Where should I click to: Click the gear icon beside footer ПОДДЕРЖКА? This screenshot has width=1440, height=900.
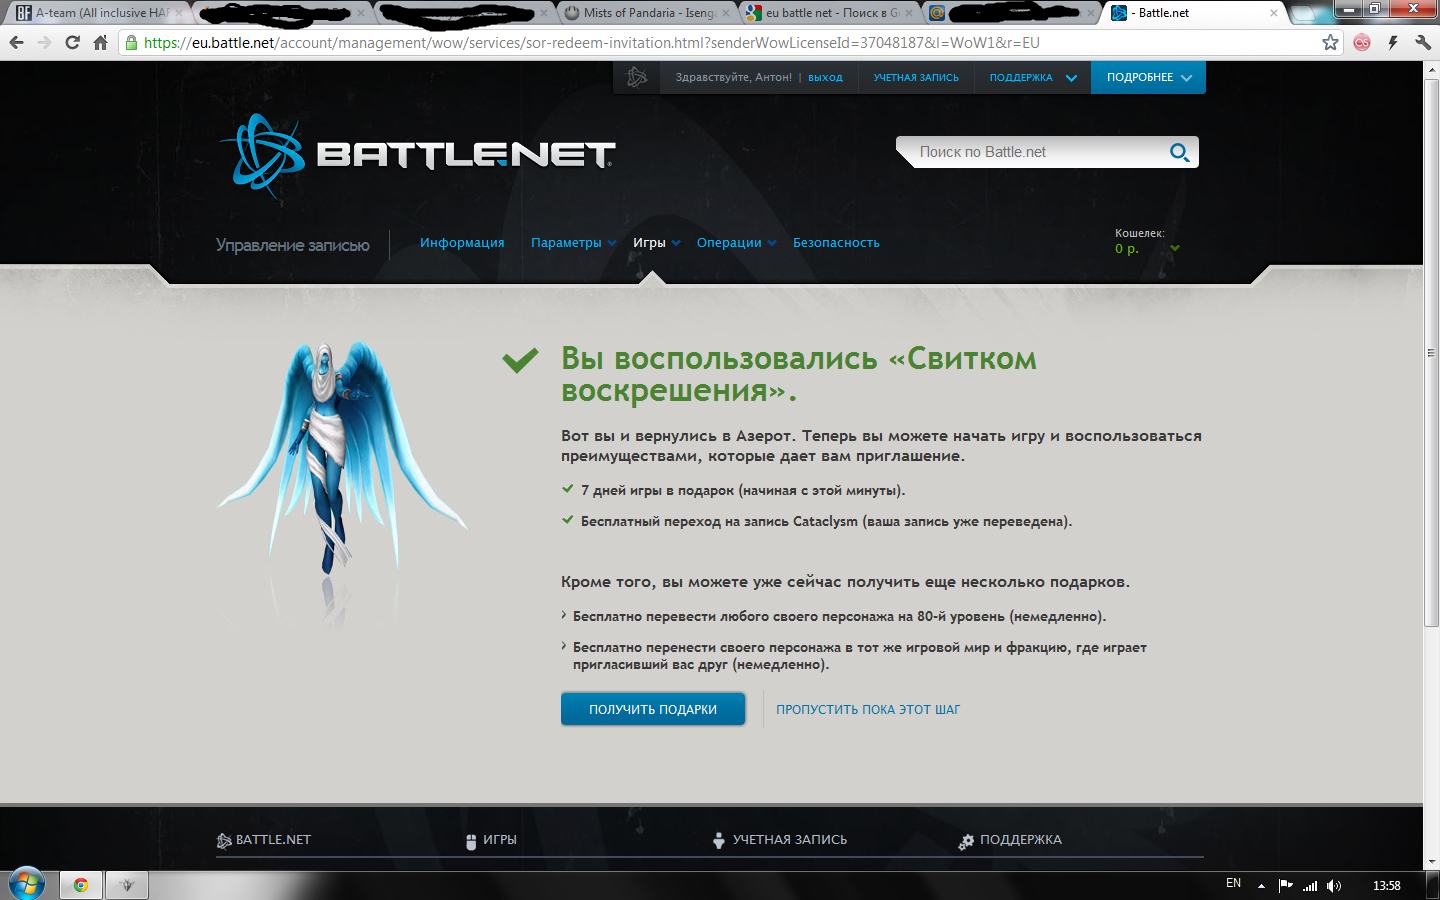click(966, 841)
